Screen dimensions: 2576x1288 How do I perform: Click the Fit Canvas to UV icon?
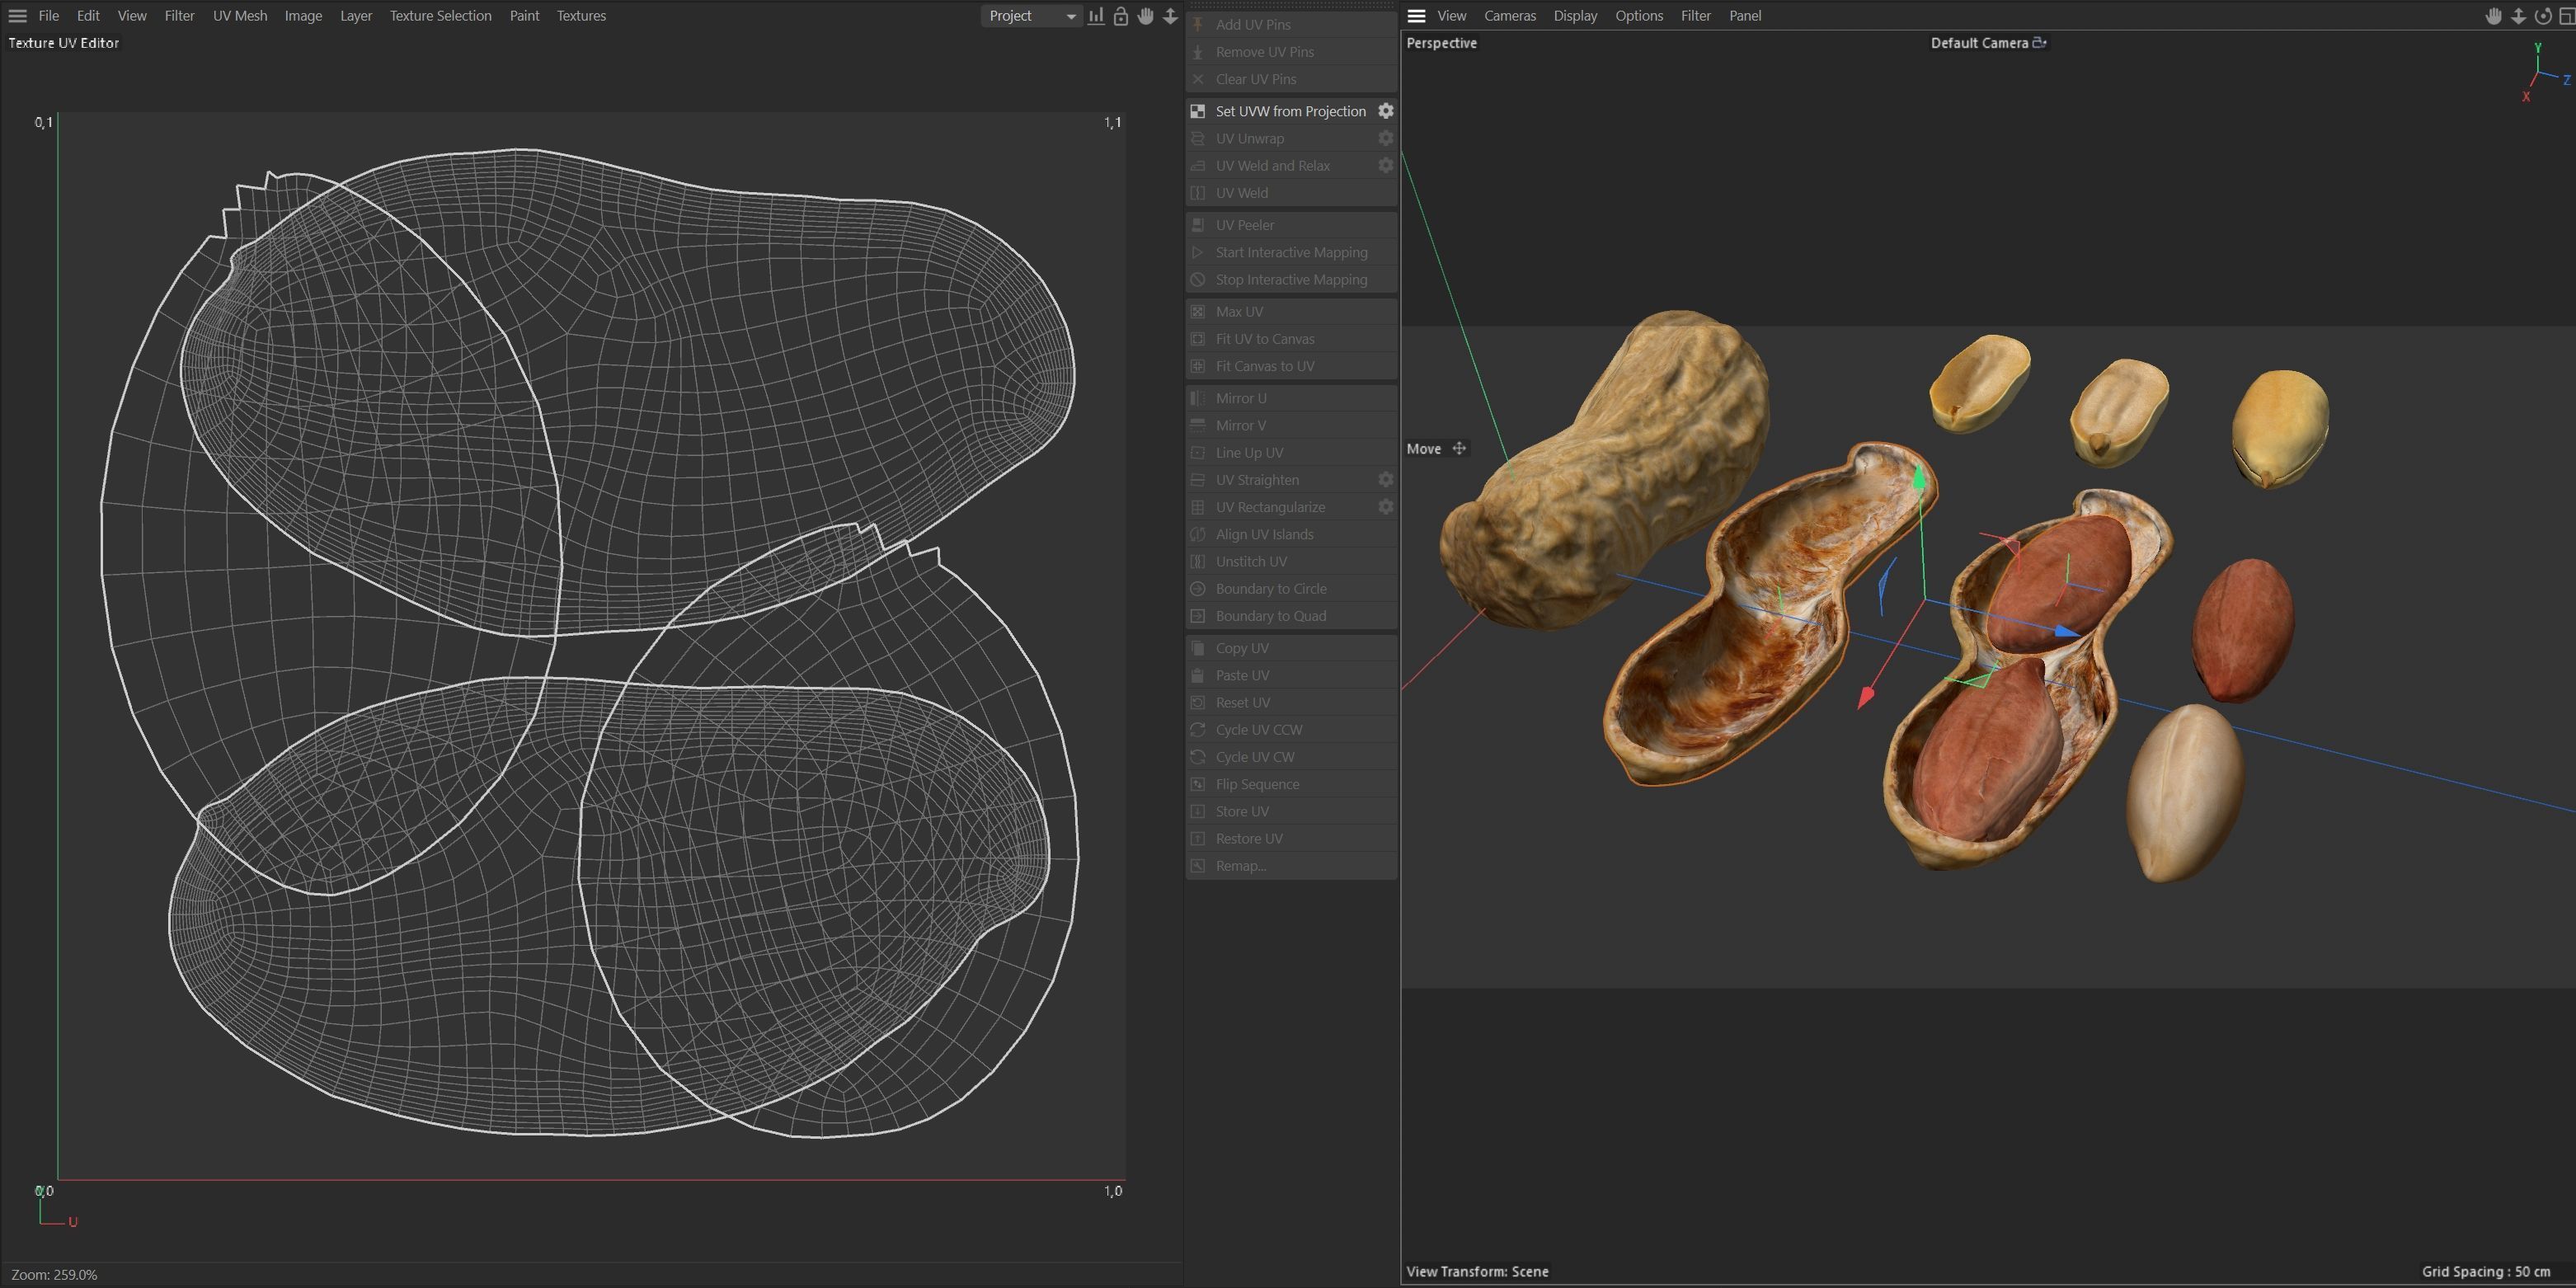[1198, 366]
